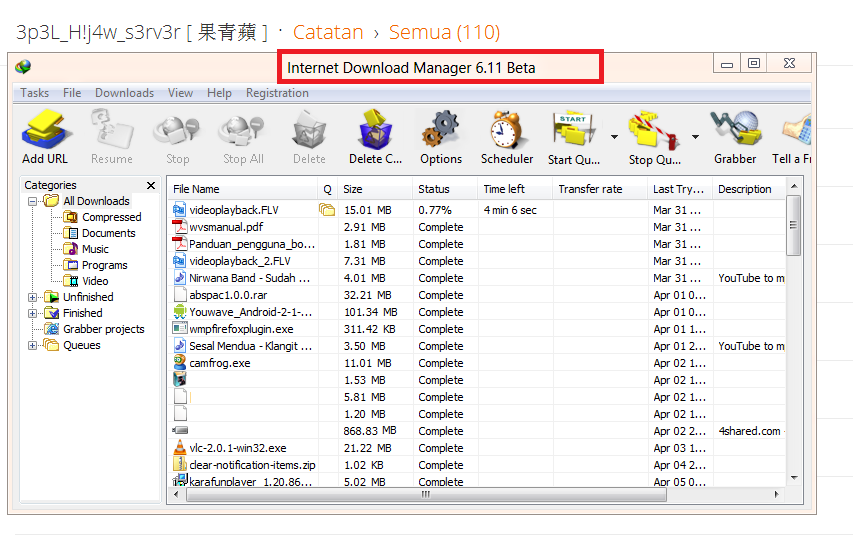Click the scroll left arrow of download list
The image size is (853, 543).
click(x=176, y=495)
